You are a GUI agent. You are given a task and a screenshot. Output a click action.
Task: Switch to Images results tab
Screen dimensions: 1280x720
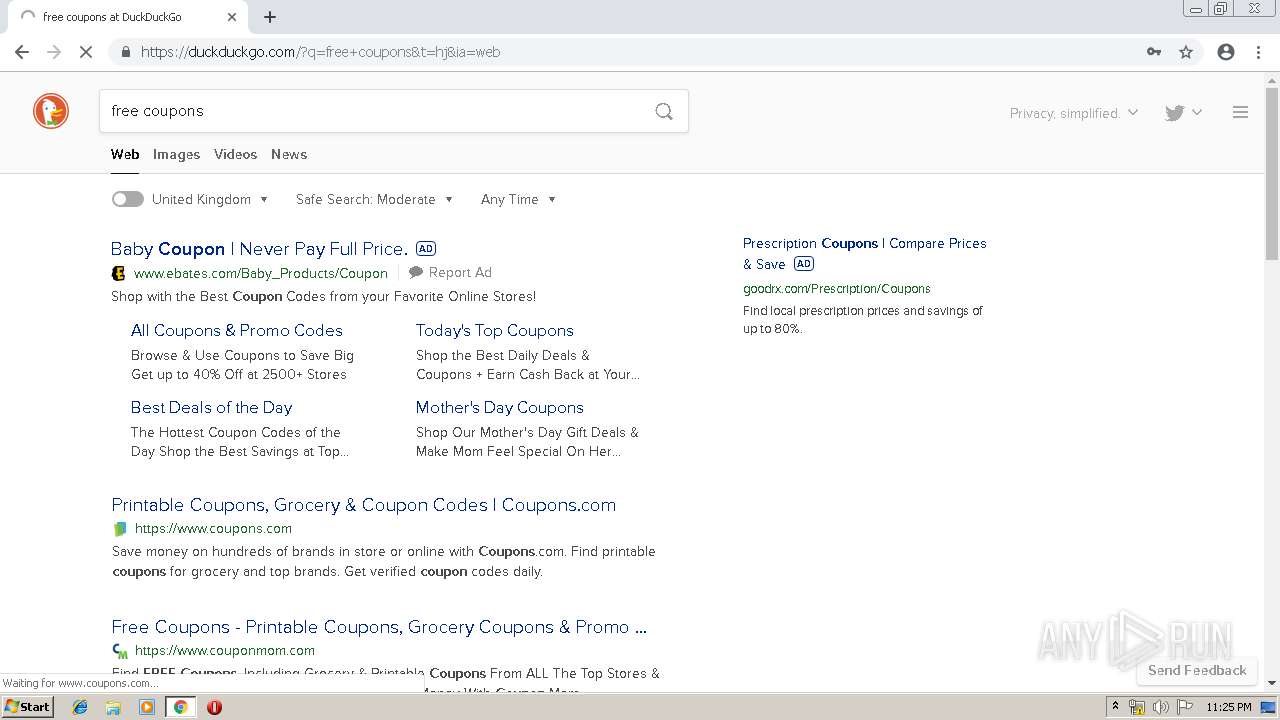[x=176, y=154]
